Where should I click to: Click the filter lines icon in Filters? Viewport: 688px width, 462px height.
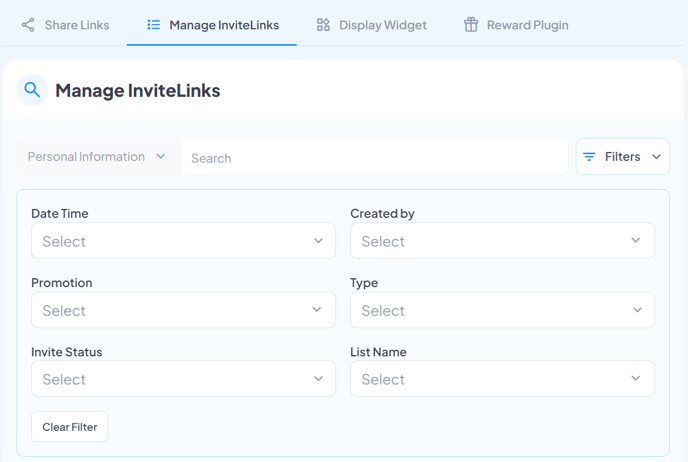click(589, 157)
